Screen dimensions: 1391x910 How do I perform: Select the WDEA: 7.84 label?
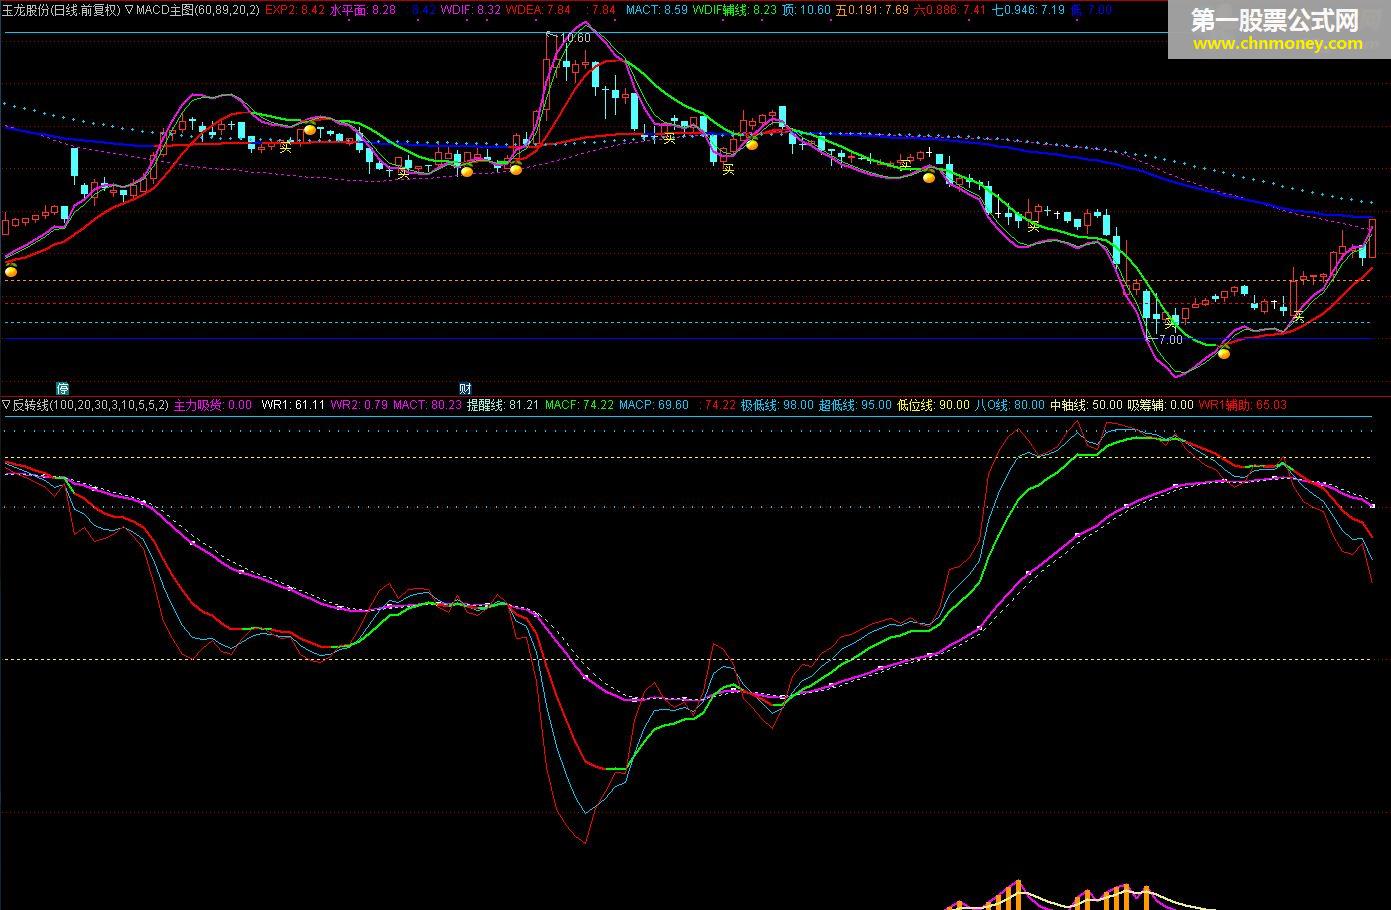[538, 9]
